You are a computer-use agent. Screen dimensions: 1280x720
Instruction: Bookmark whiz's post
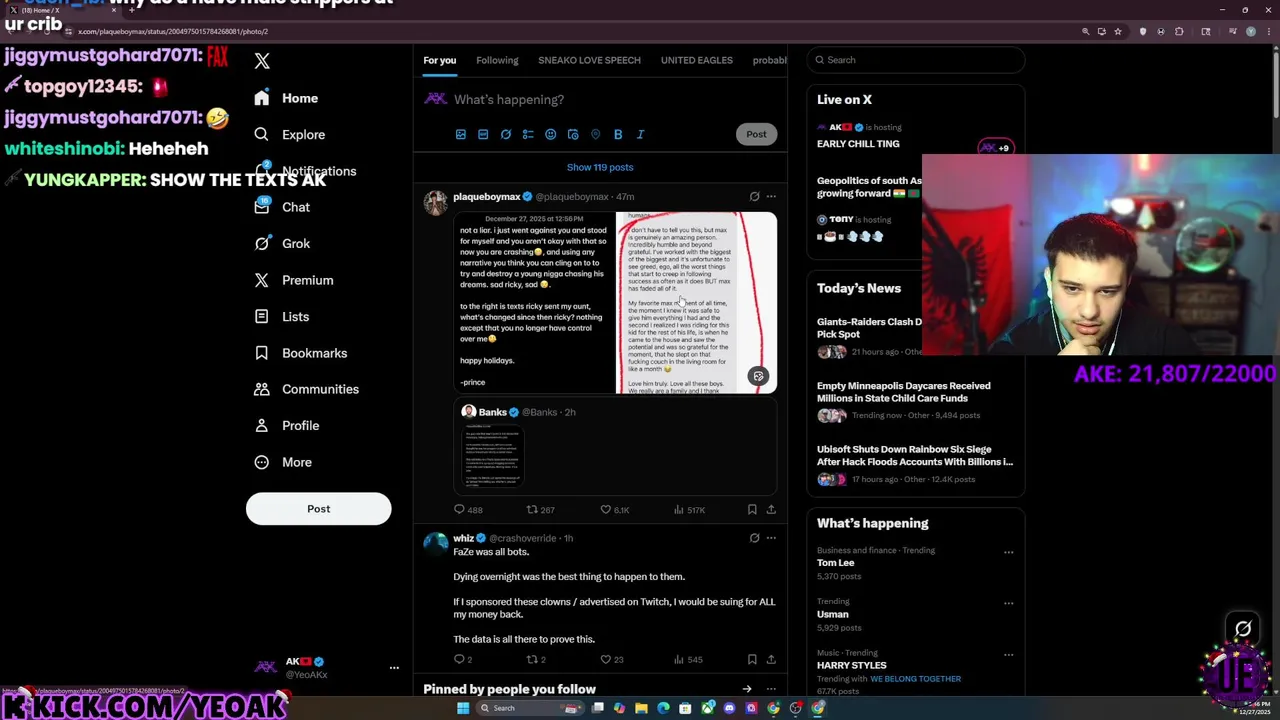[x=752, y=659]
